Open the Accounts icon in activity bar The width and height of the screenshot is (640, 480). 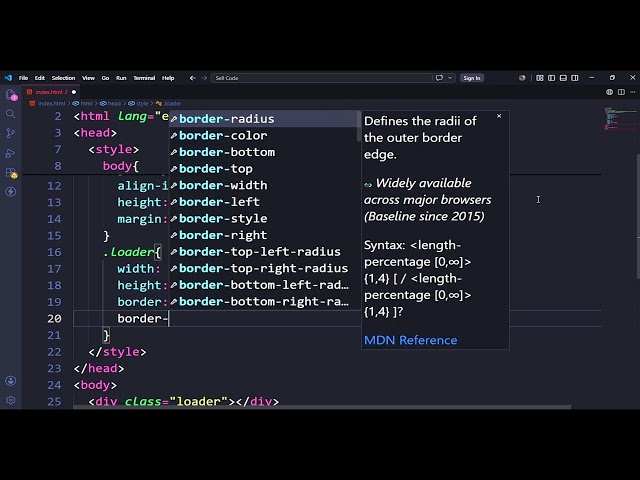click(11, 381)
